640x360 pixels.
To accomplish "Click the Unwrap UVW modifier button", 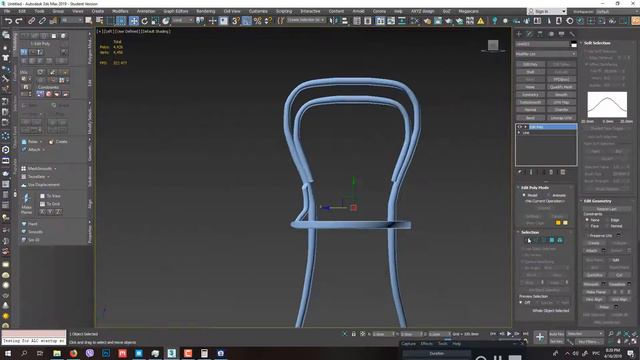I will pyautogui.click(x=561, y=118).
